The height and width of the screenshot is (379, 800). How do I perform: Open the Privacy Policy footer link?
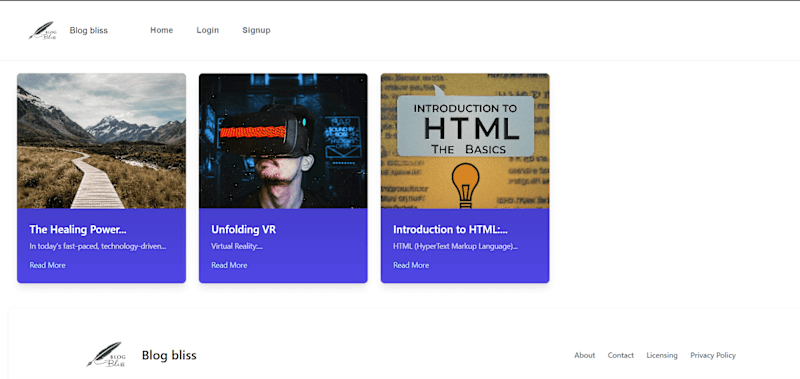coord(713,355)
